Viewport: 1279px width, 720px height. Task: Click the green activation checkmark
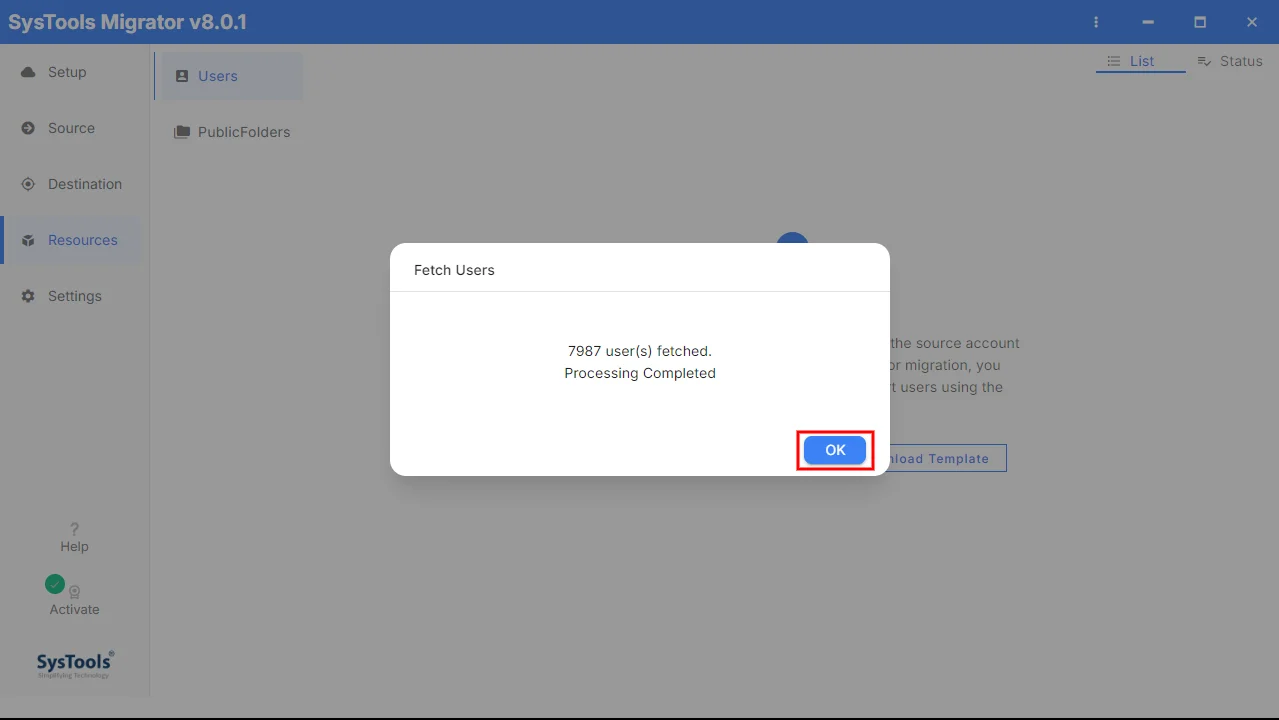click(55, 584)
